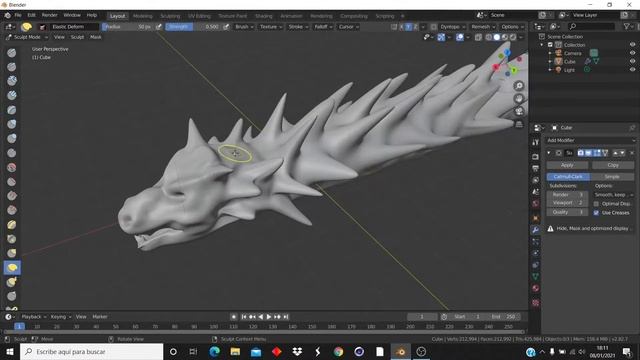Open the Remesh dropdown
640x360 pixels.
coord(483,27)
